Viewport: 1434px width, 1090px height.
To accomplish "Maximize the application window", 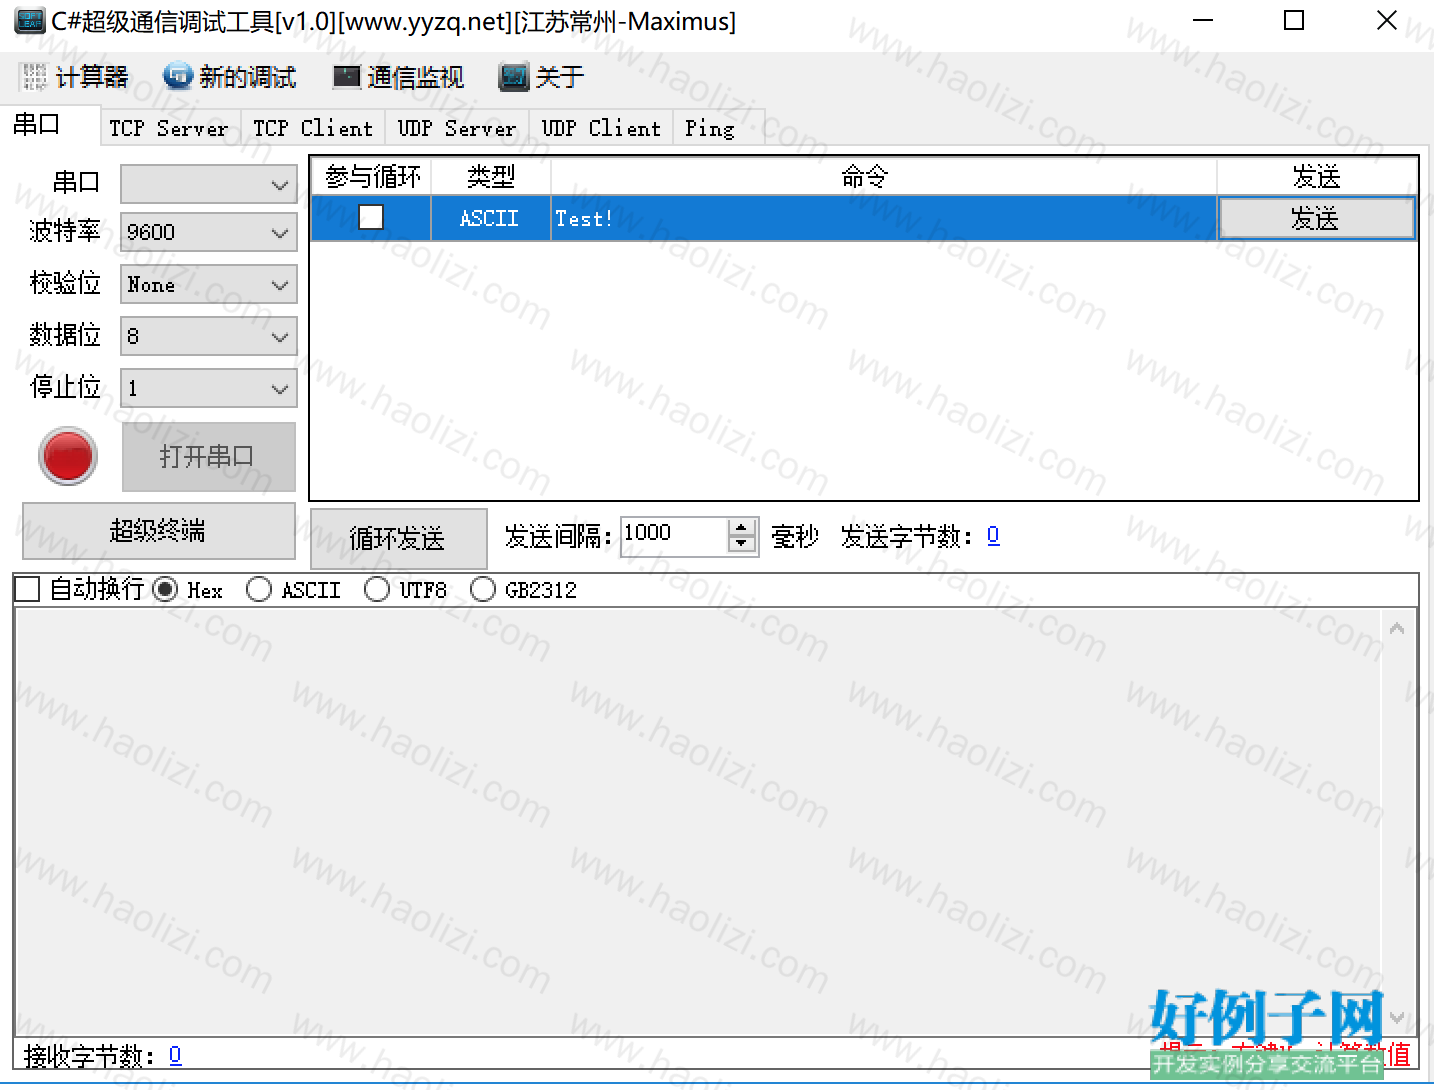I will [1294, 21].
